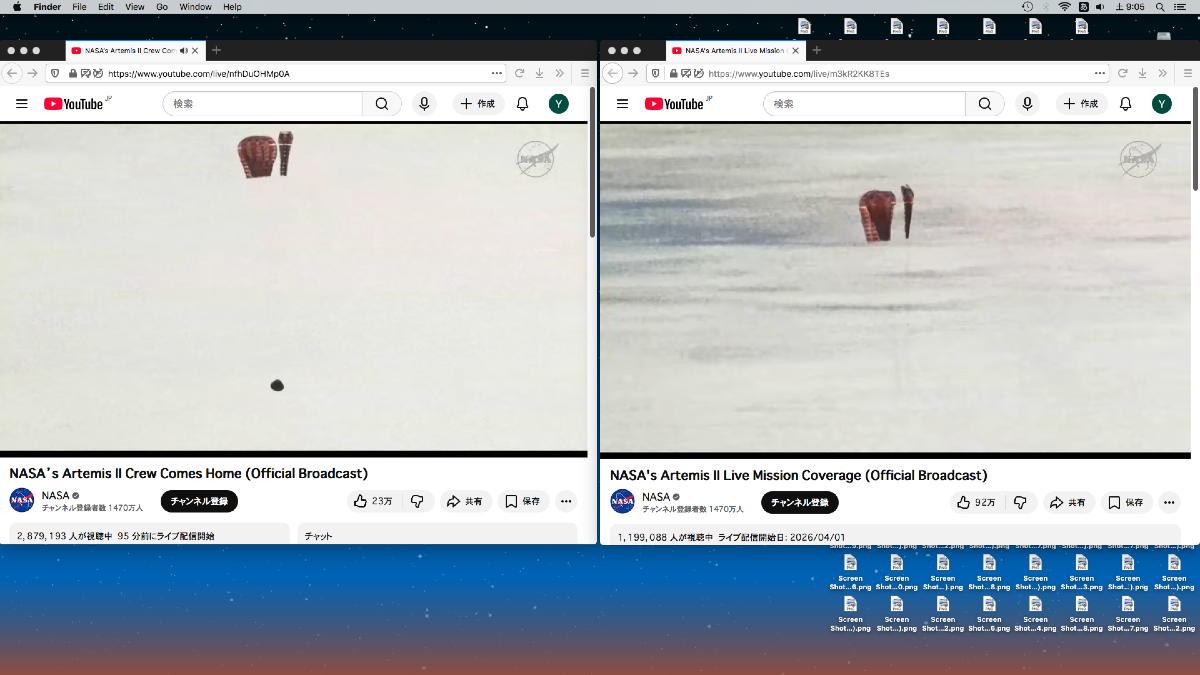
Task: Open browser hamburger menu in left window
Action: tap(585, 73)
